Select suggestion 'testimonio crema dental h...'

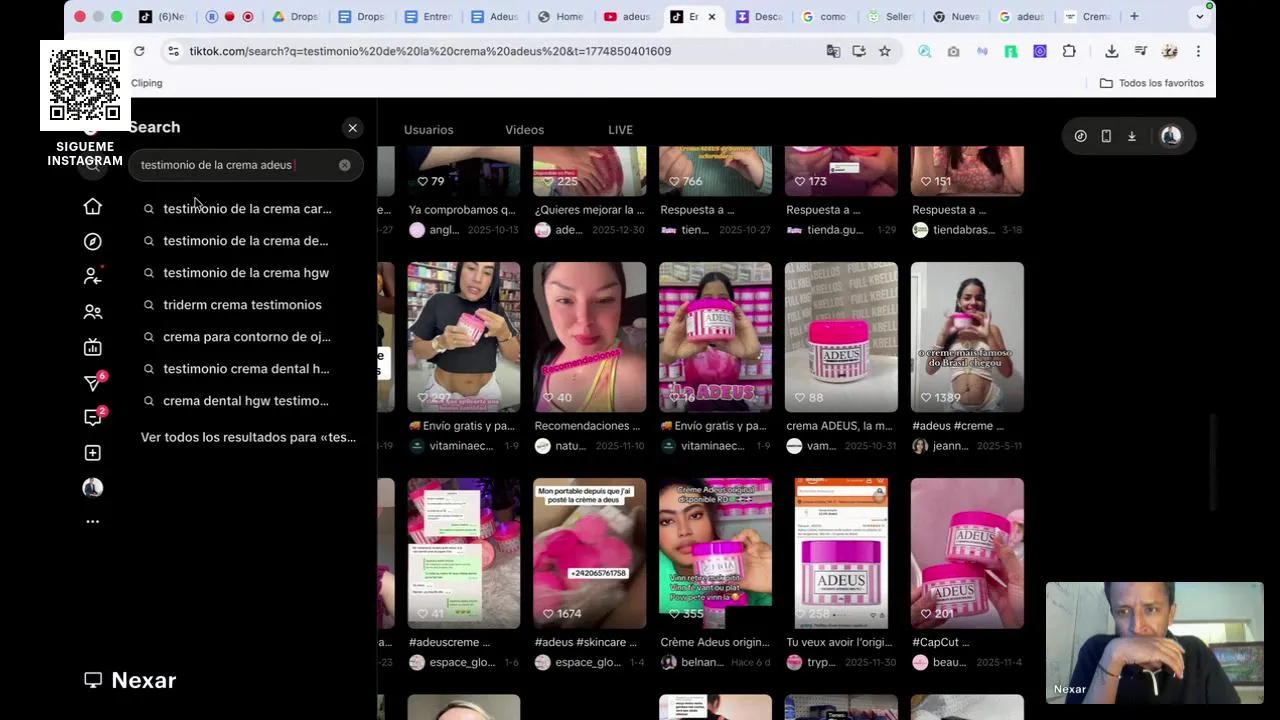coord(246,369)
